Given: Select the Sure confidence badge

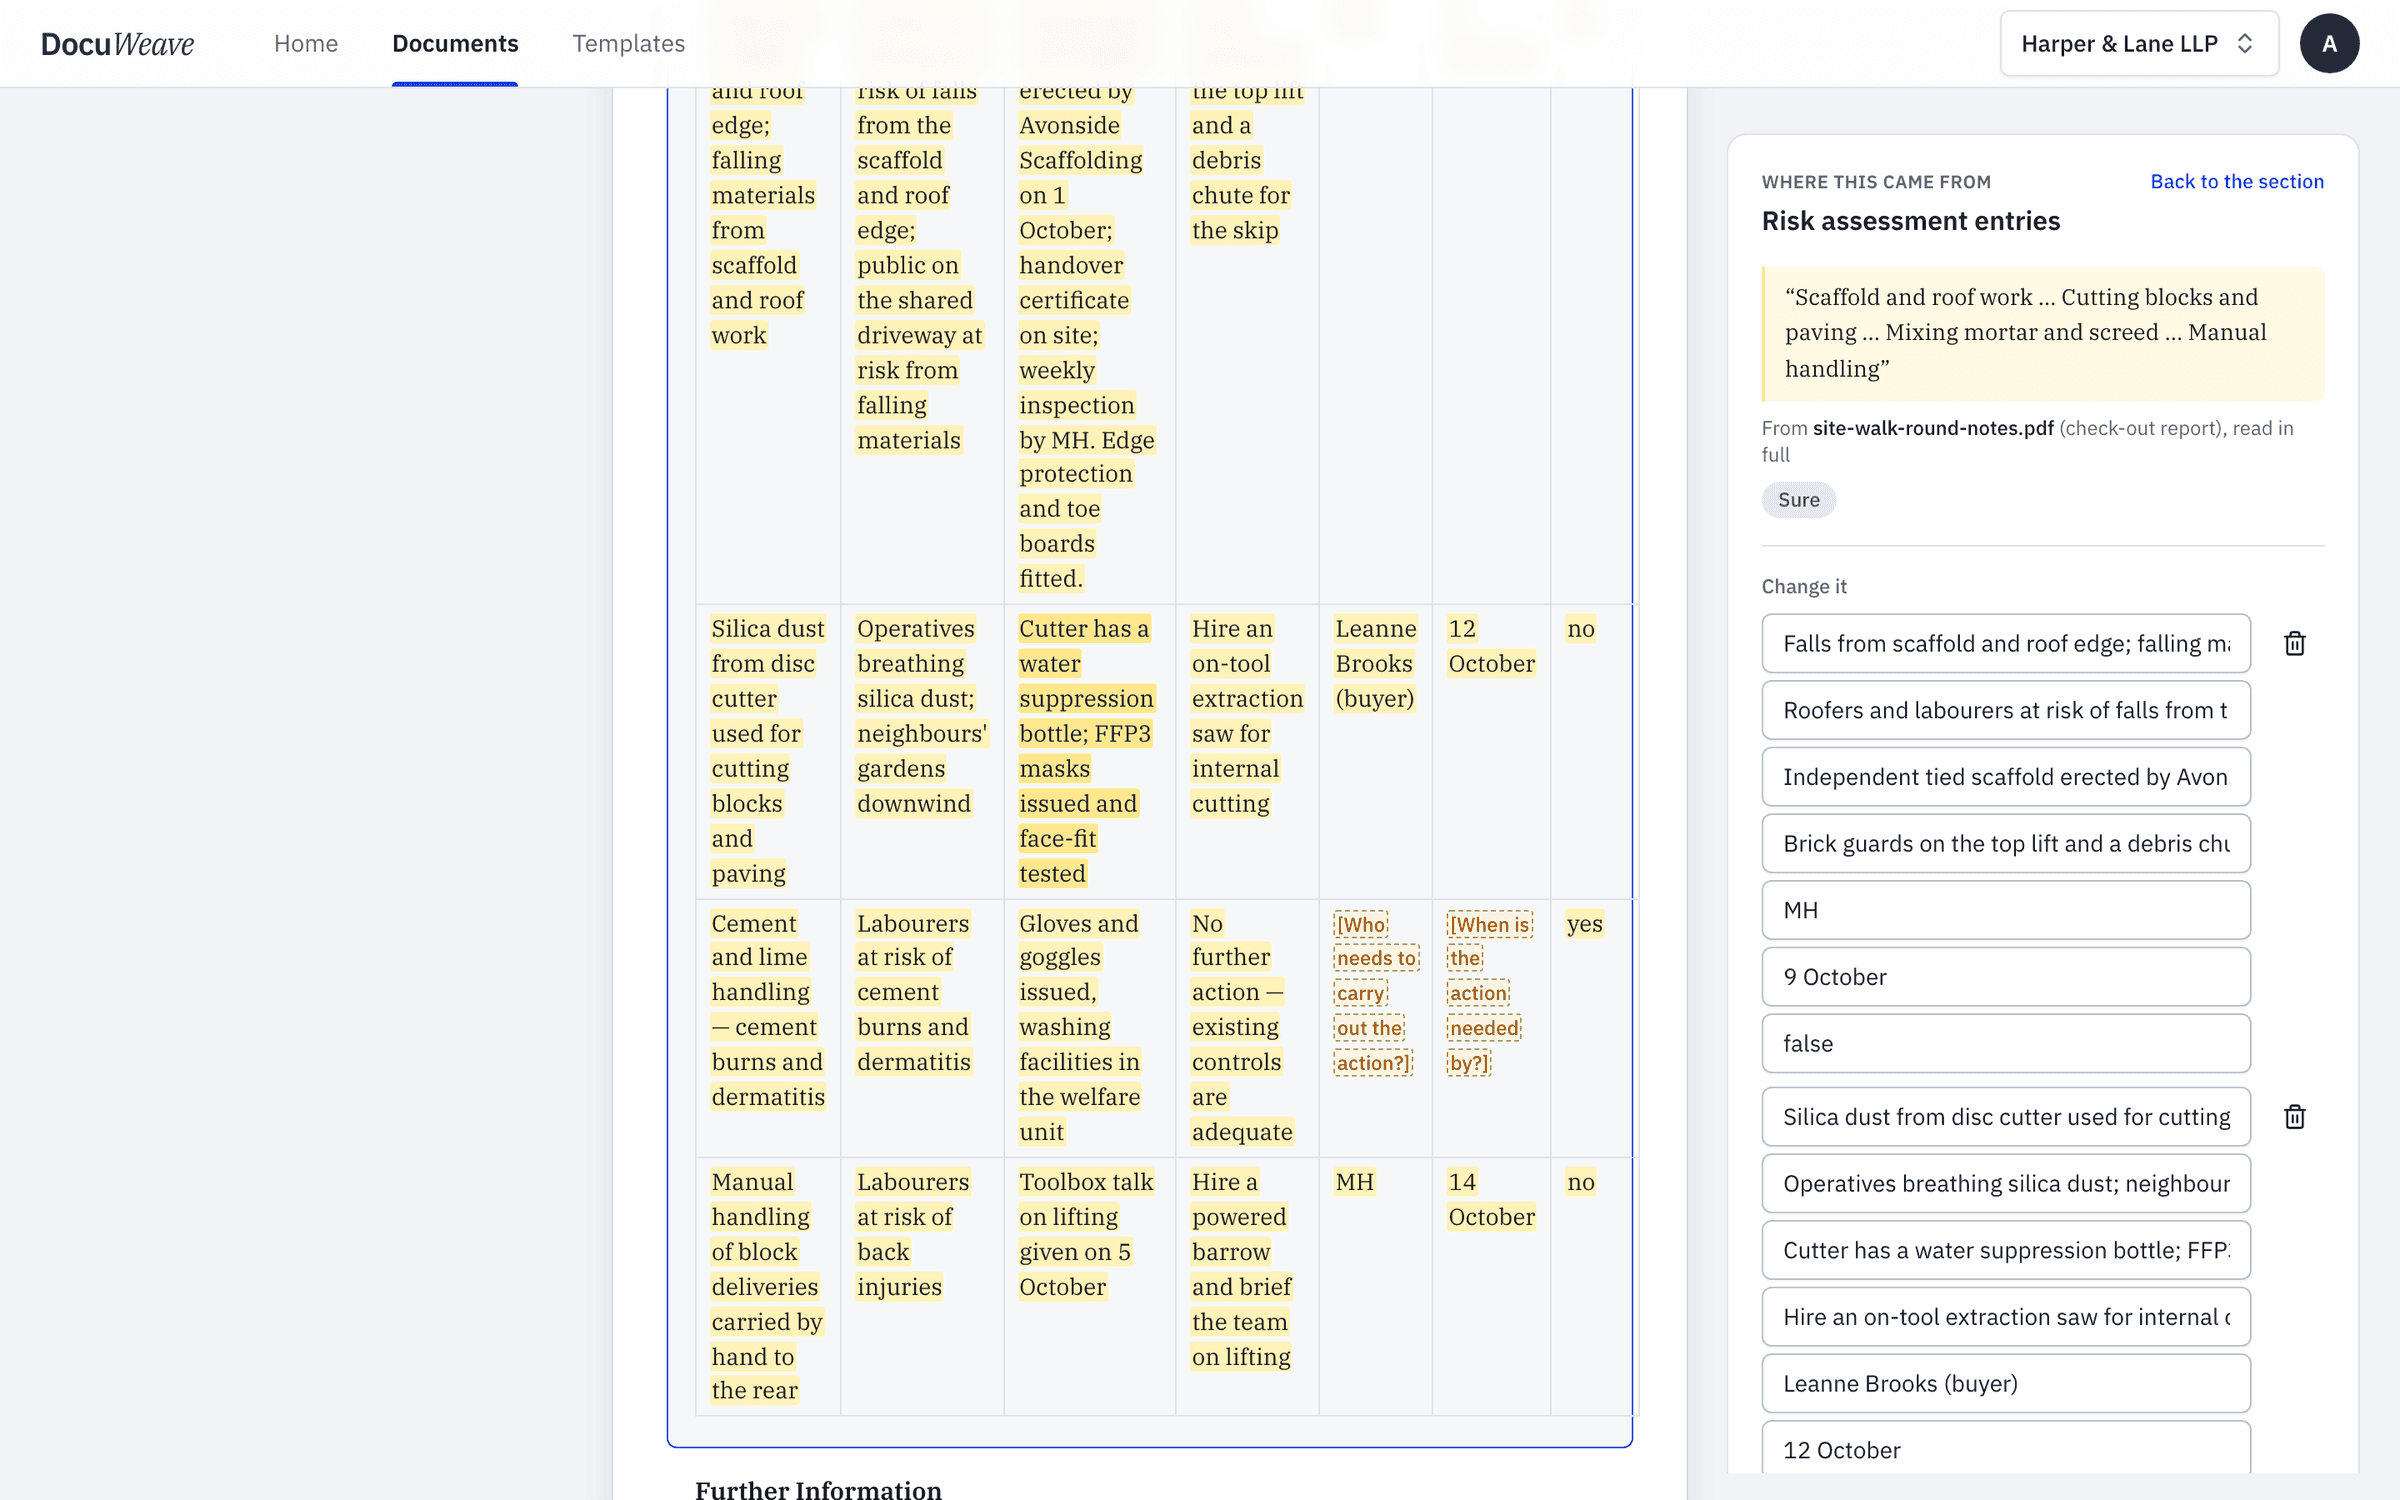Looking at the screenshot, I should (1798, 499).
